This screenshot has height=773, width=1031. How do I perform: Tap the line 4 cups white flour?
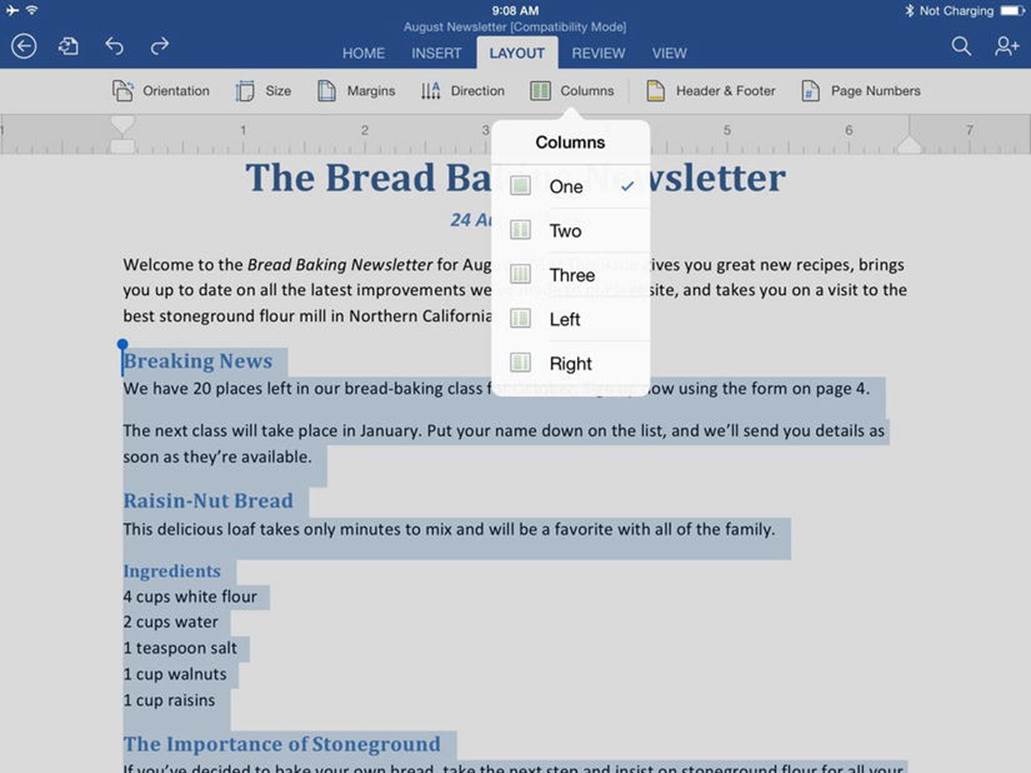[x=190, y=597]
